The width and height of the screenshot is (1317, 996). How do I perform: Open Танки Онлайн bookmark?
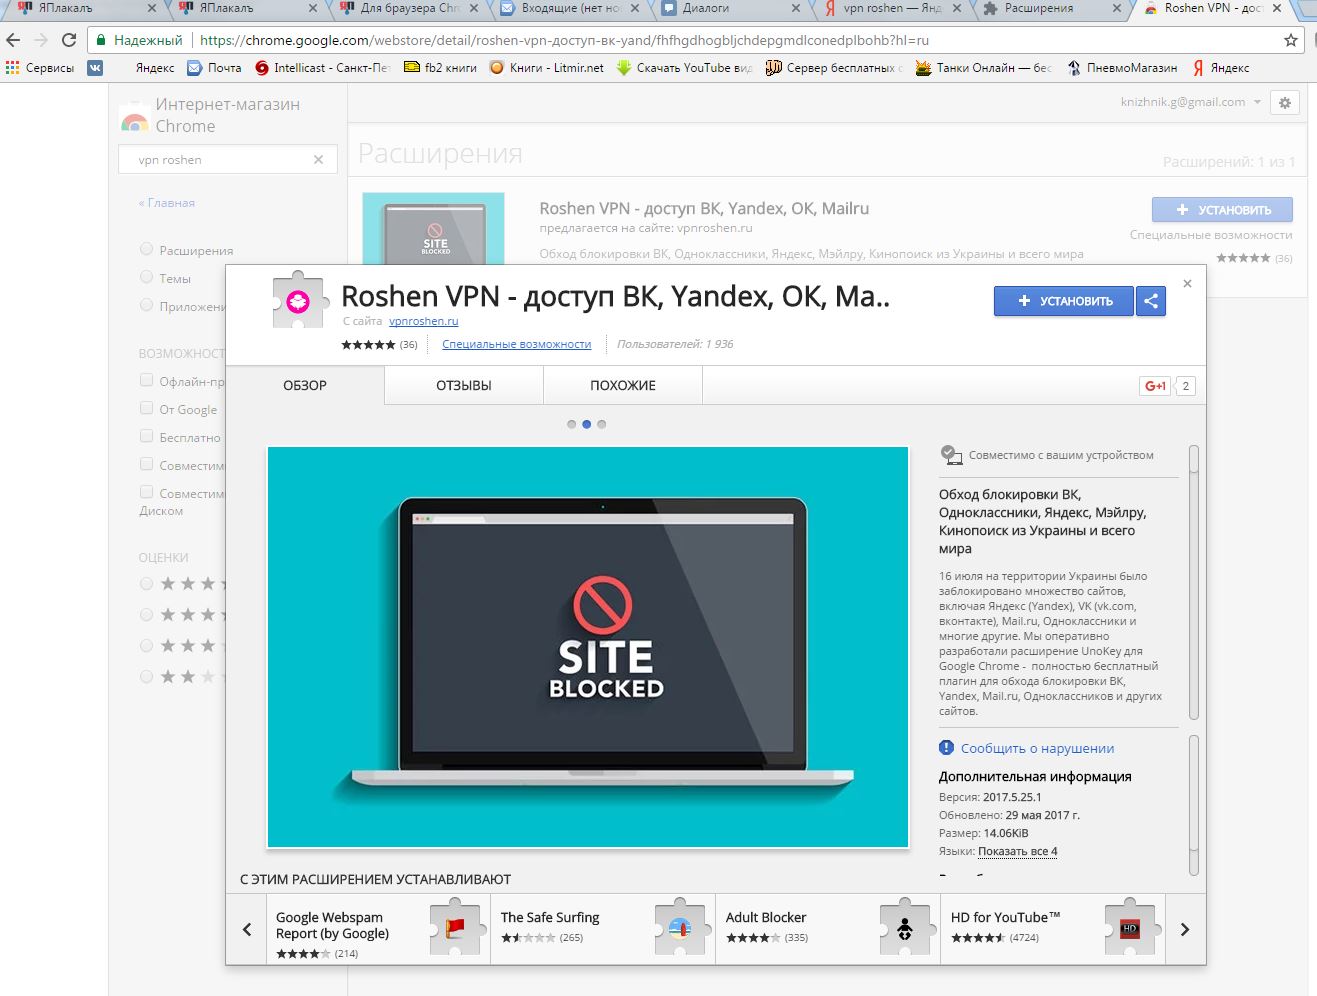(983, 68)
